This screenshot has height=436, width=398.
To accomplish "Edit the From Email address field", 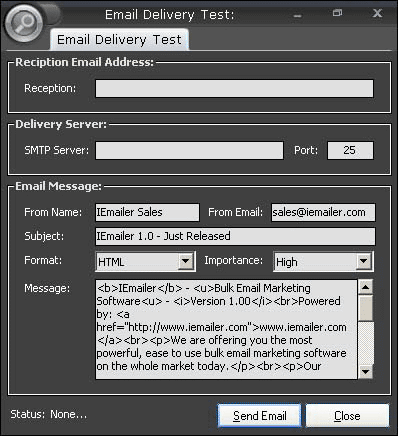I will (x=323, y=212).
